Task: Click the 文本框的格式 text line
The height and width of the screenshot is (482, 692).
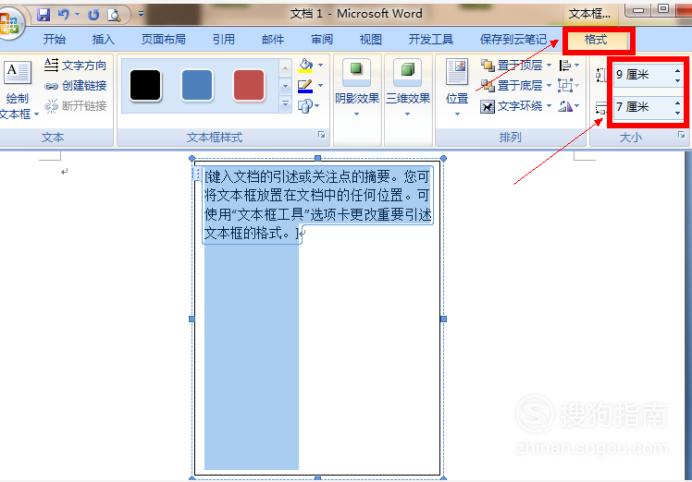Action: coord(252,233)
